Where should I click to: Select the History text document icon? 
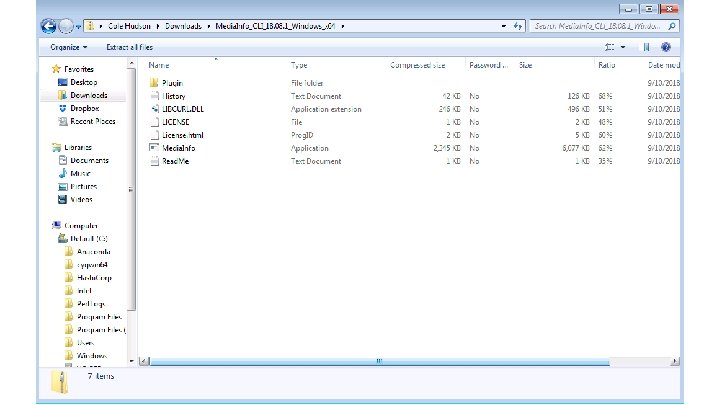point(154,96)
